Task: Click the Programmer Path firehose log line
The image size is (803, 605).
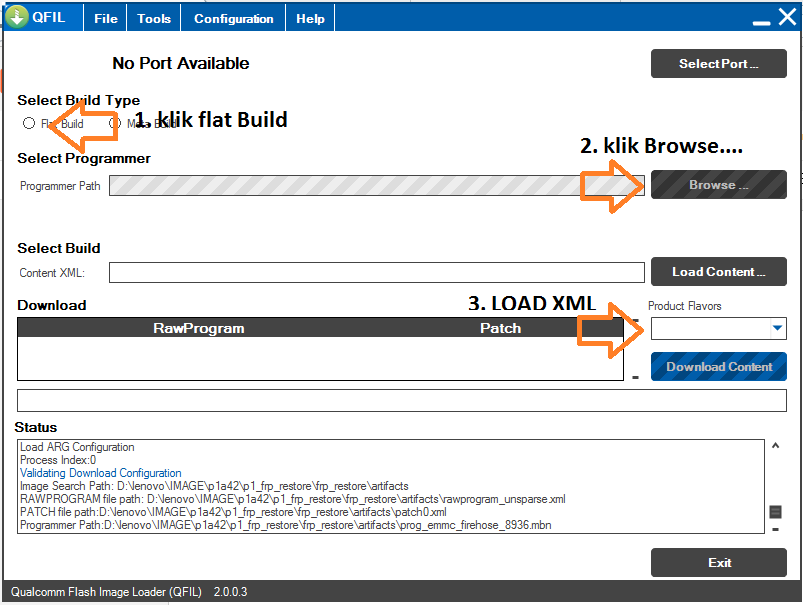Action: pos(285,525)
